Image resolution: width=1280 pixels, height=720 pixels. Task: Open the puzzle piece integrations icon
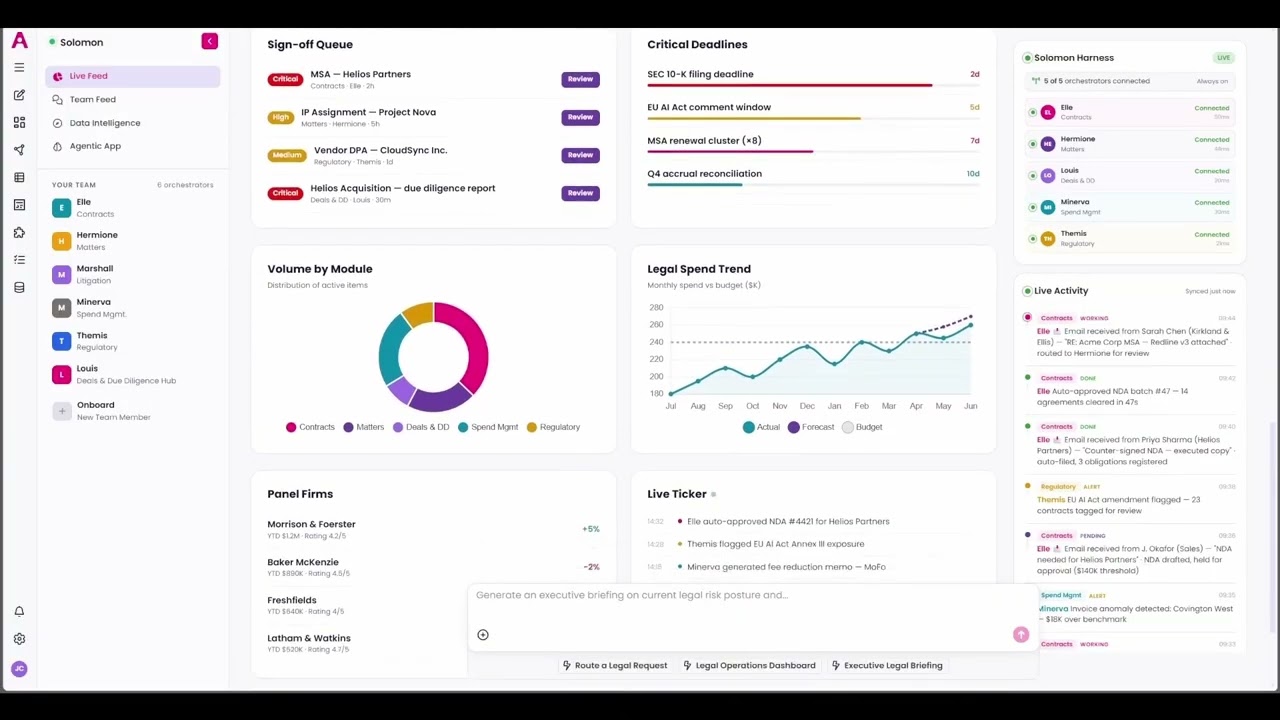click(x=19, y=233)
